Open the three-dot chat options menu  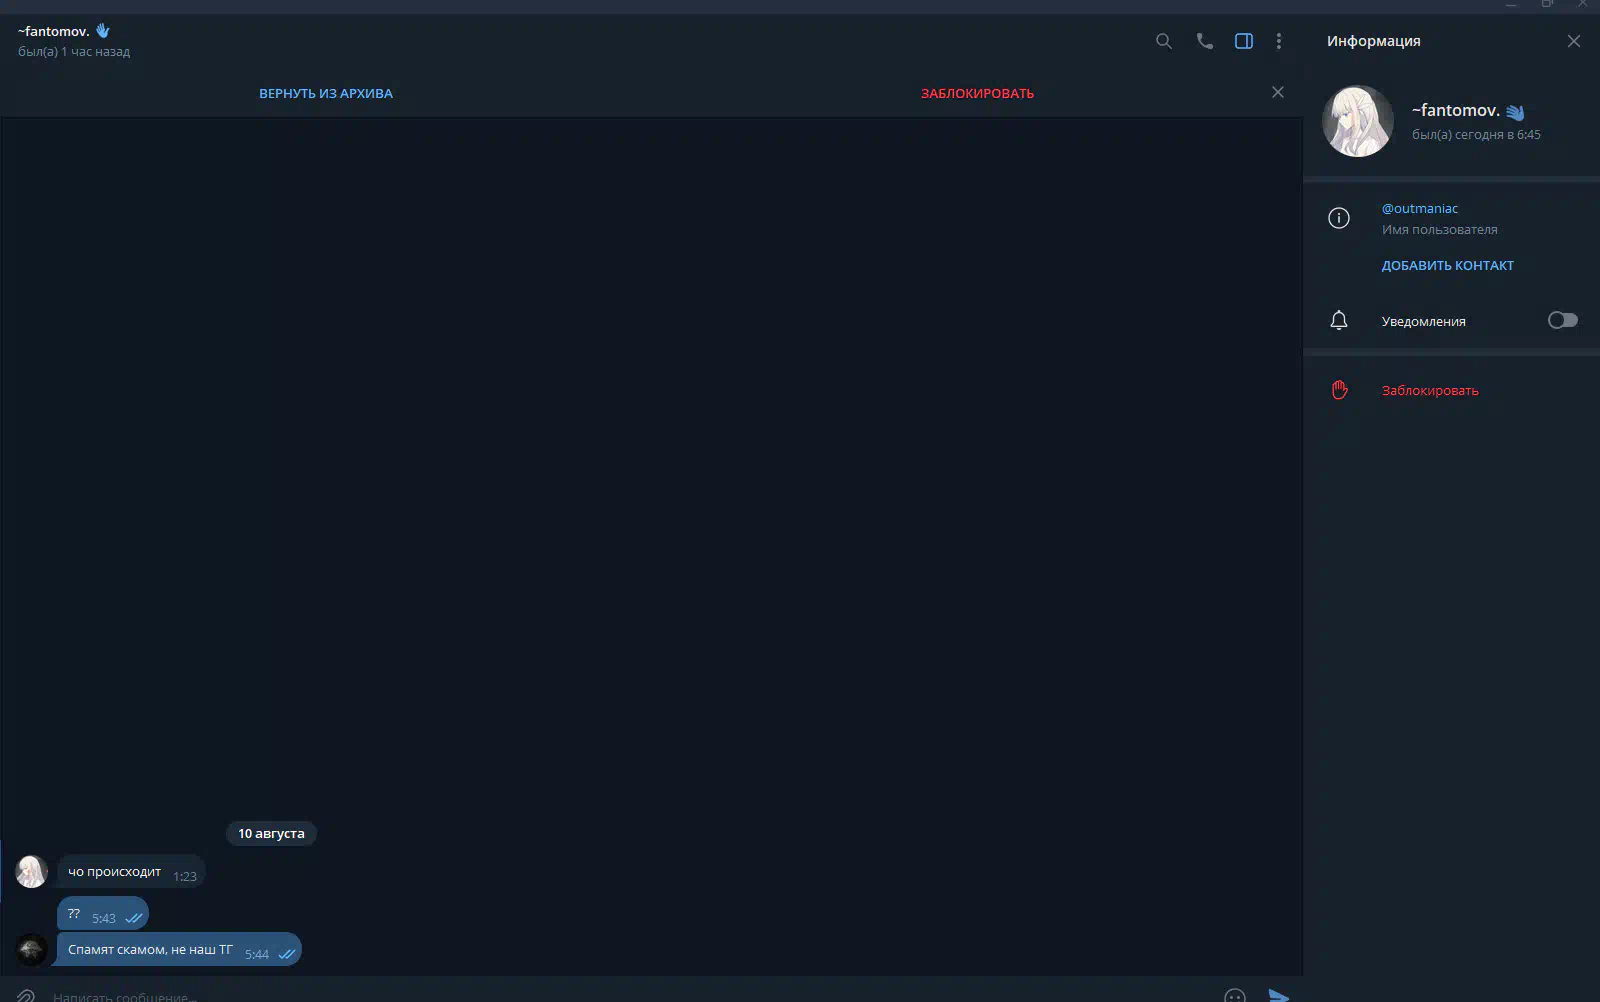point(1278,41)
